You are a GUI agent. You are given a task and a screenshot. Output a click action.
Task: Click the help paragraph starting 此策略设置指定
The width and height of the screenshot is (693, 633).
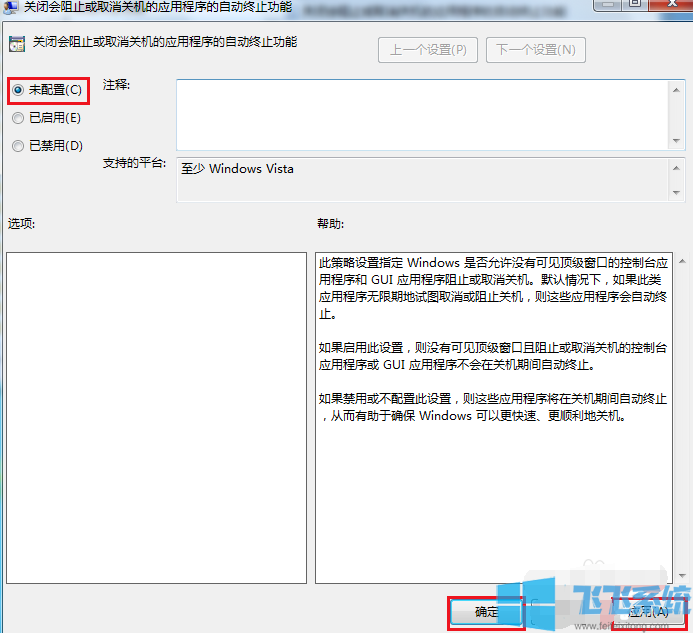click(493, 288)
